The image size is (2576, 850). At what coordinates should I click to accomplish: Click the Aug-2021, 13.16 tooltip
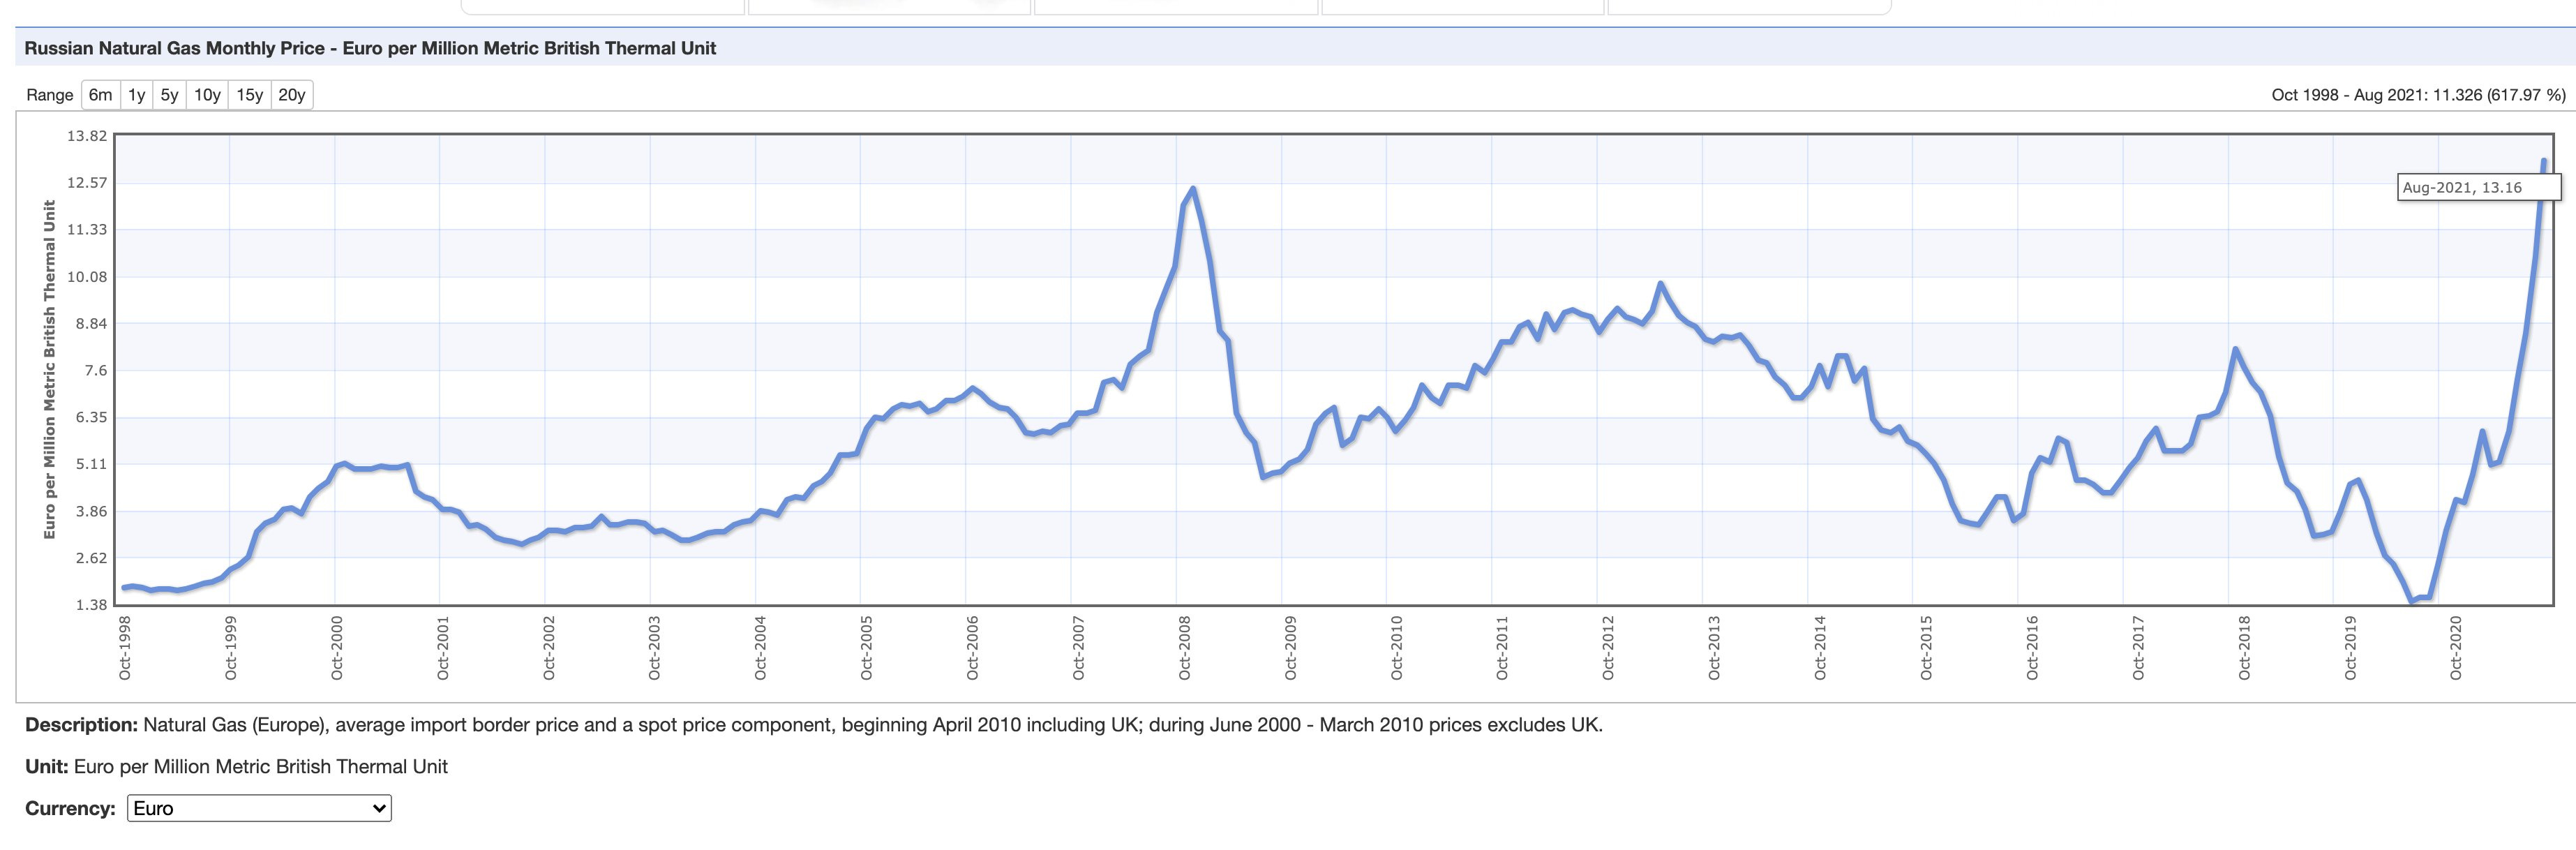(x=2478, y=187)
